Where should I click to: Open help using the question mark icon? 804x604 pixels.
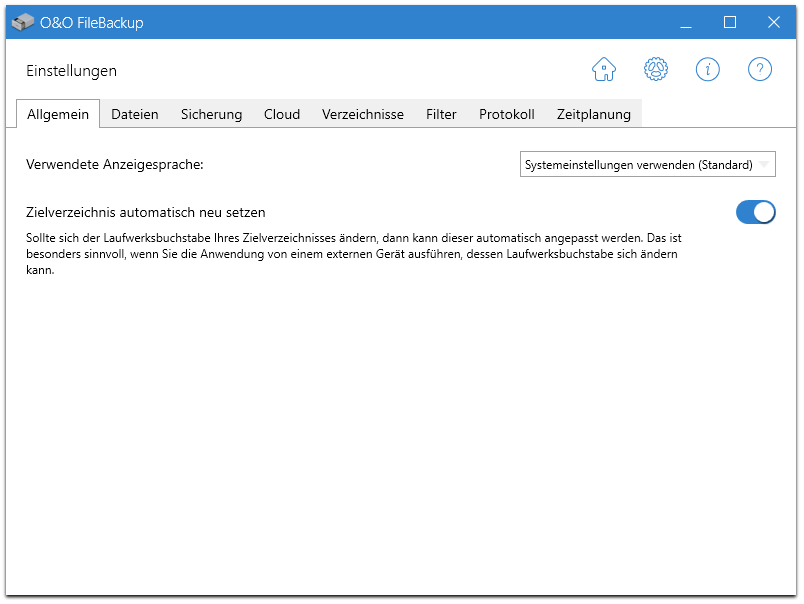click(759, 69)
